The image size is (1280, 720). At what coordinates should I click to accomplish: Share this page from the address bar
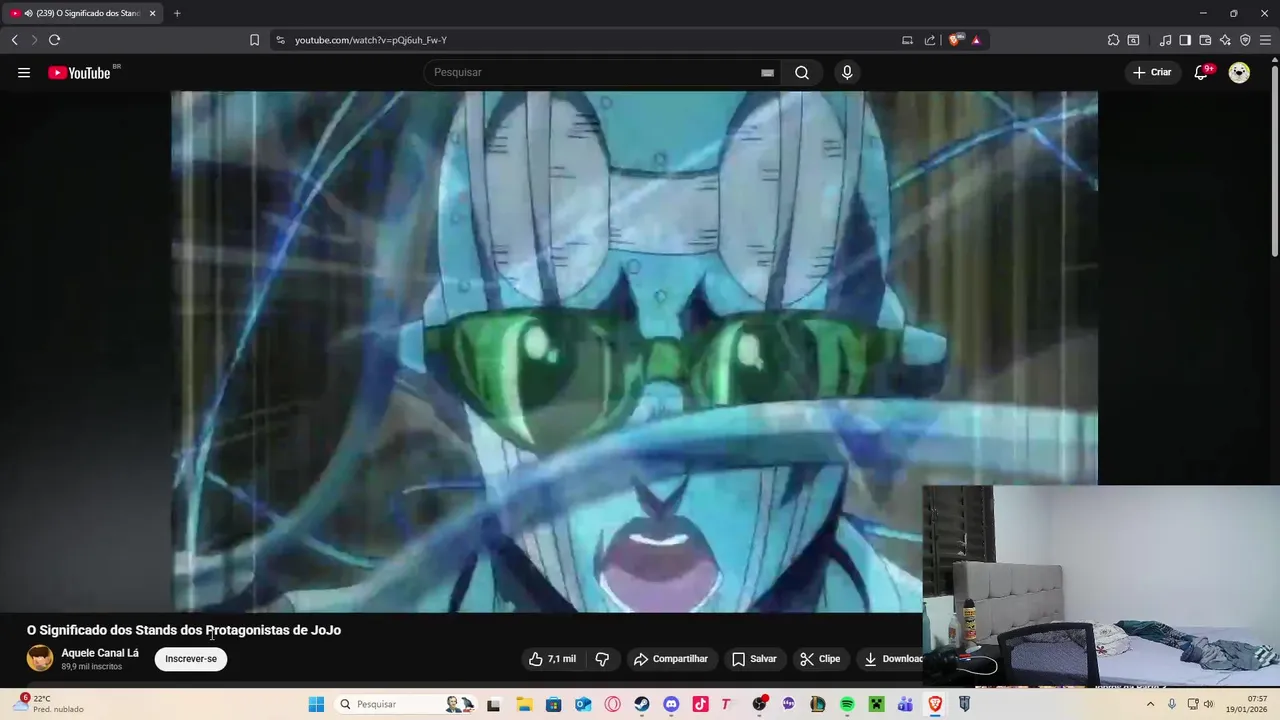click(x=930, y=40)
